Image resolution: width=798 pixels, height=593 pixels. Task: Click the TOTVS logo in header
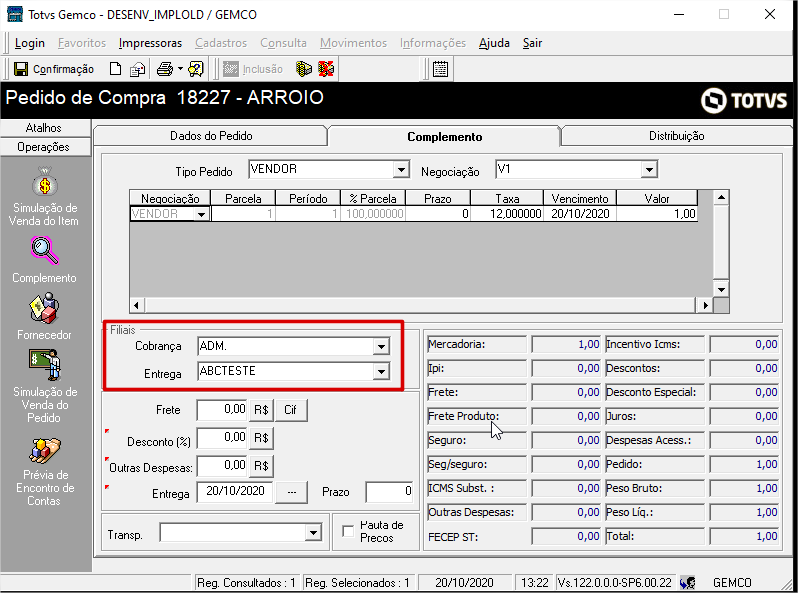click(744, 100)
